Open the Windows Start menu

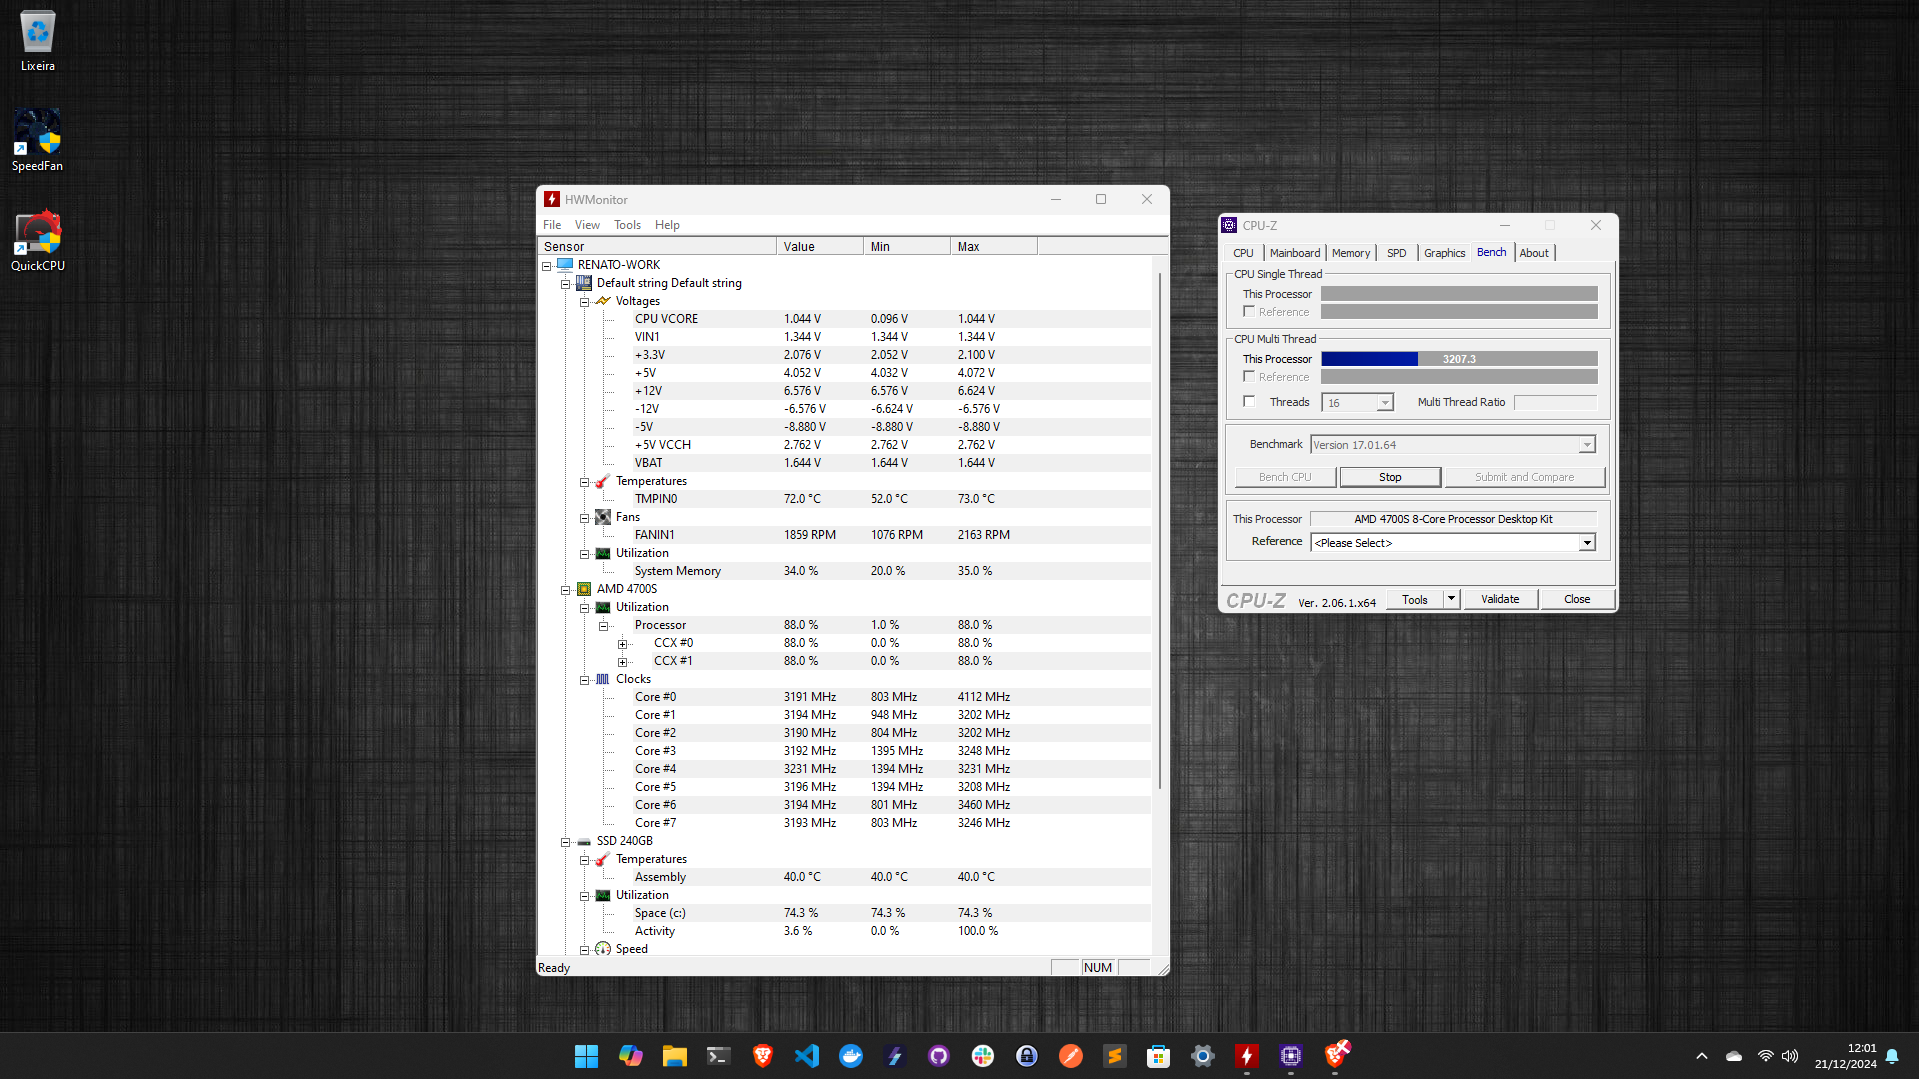click(x=586, y=1056)
